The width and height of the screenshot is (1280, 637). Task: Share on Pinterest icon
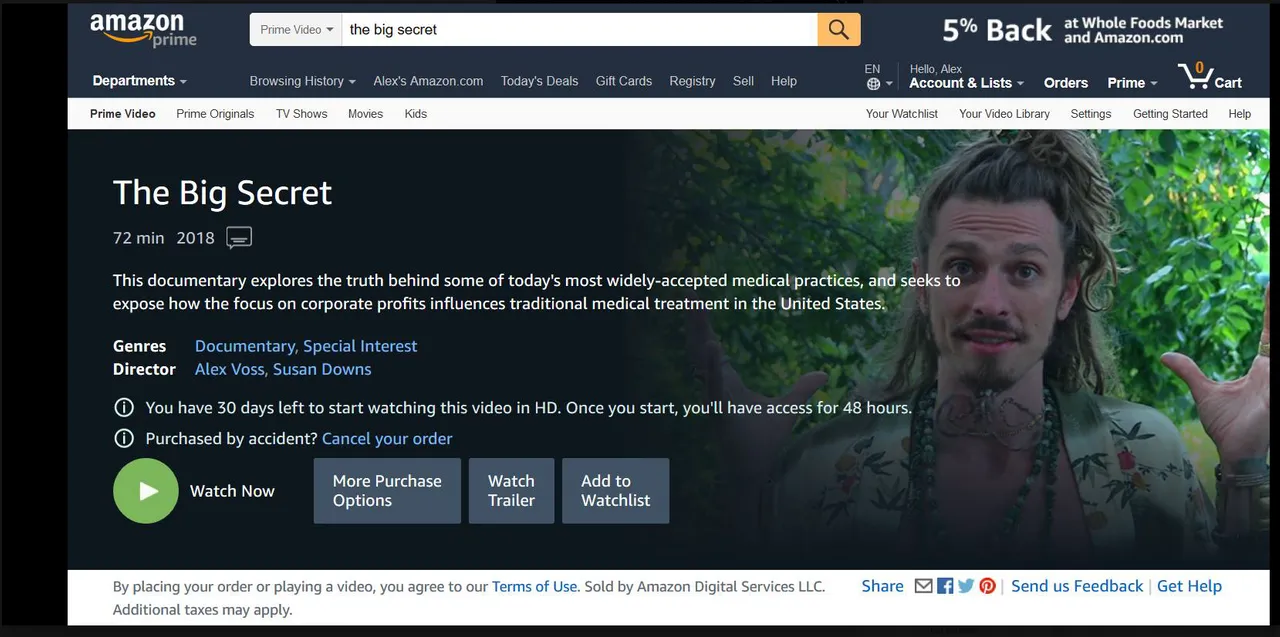click(988, 587)
